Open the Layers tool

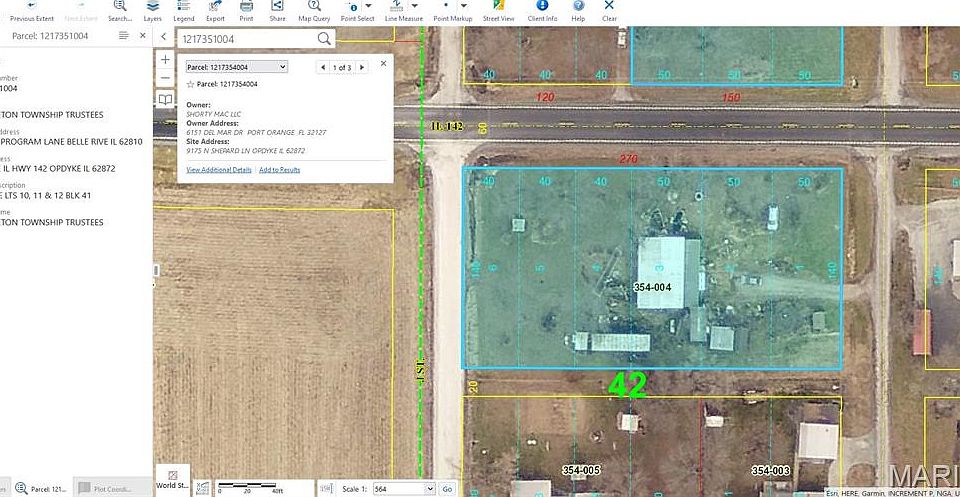tap(152, 11)
